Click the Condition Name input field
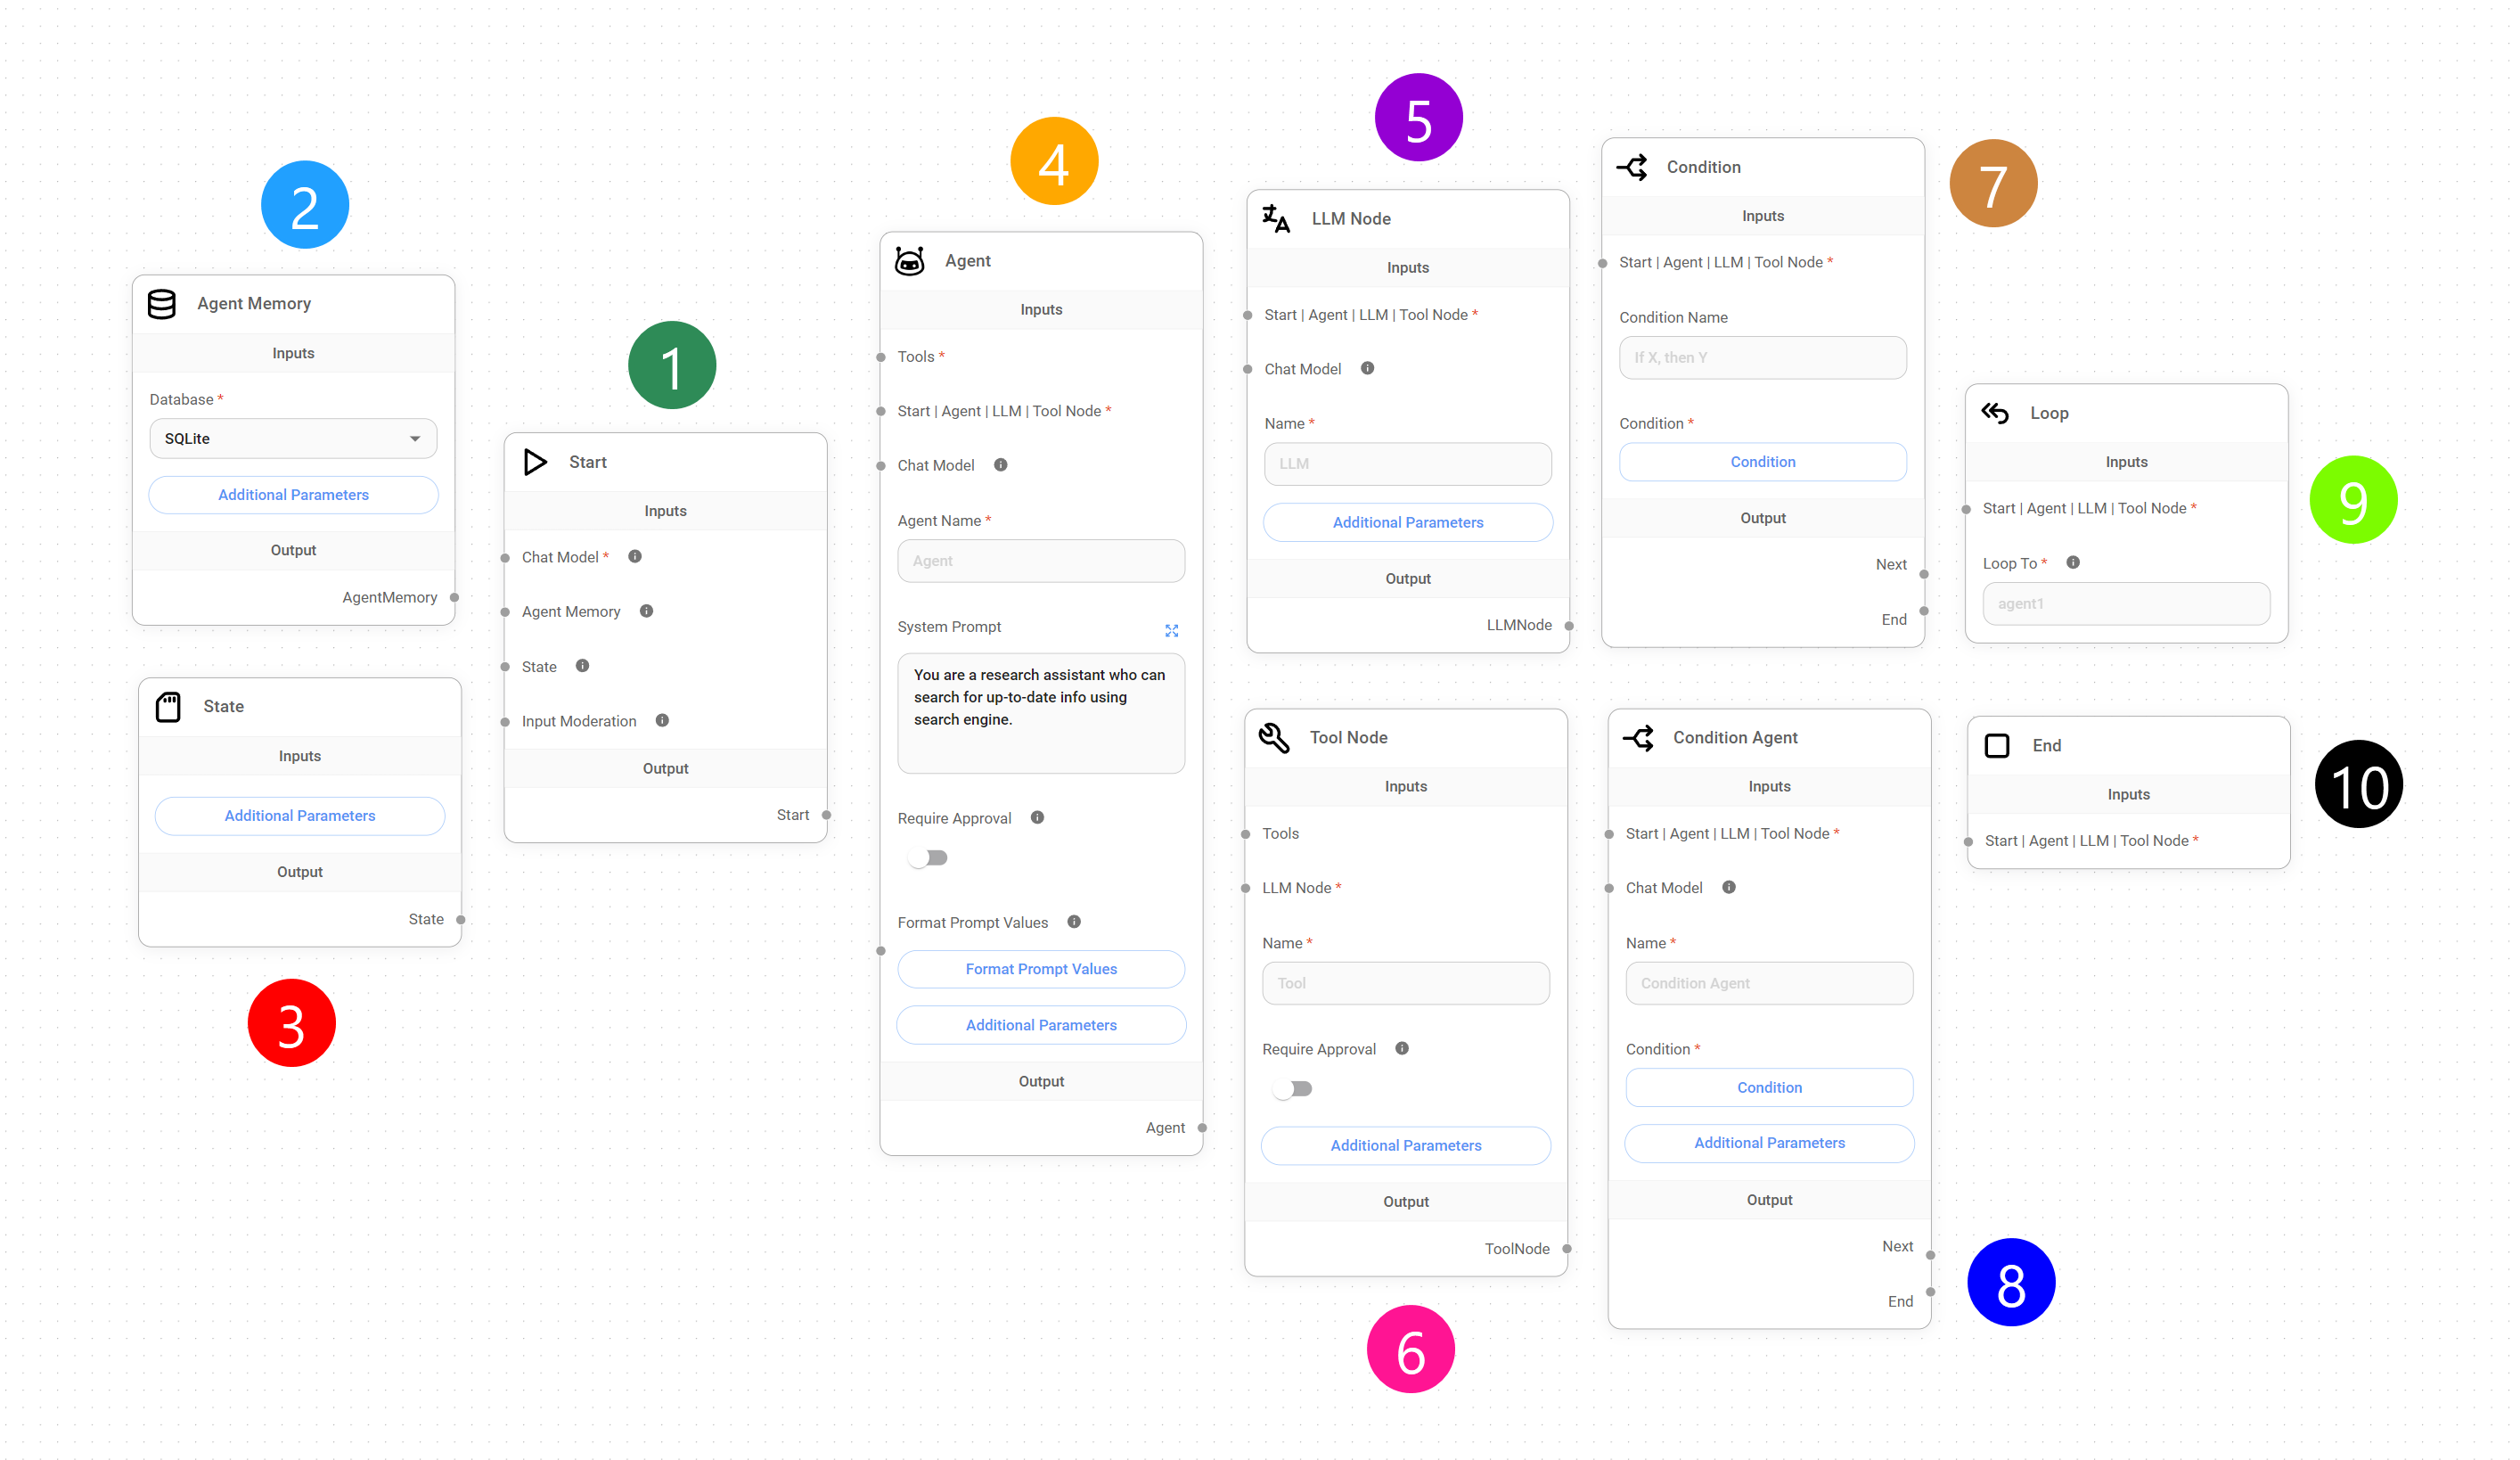The width and height of the screenshot is (2520, 1460). coord(1762,358)
